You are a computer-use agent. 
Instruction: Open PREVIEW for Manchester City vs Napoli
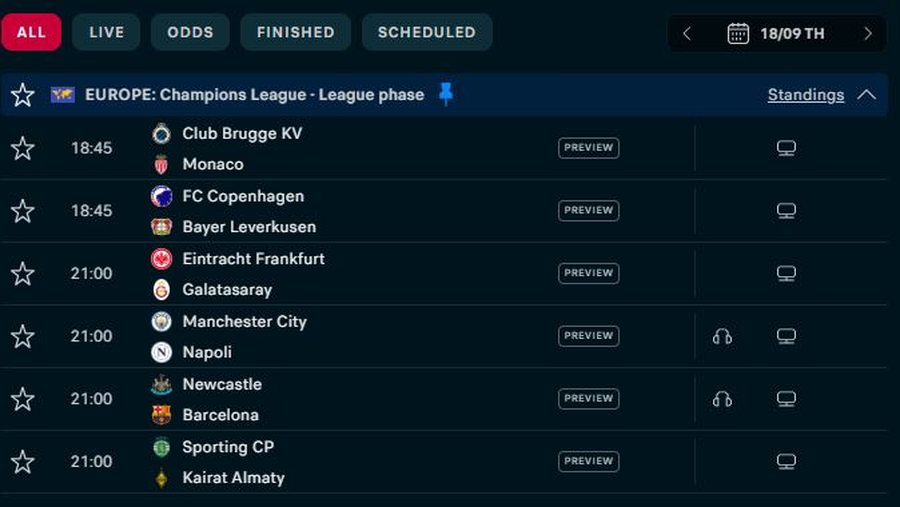[588, 336]
